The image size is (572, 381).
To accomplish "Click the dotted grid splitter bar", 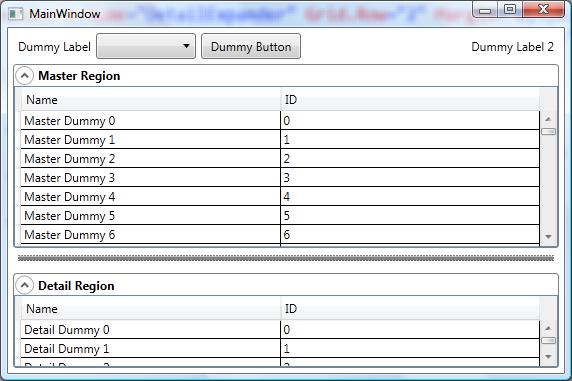I will [x=286, y=258].
